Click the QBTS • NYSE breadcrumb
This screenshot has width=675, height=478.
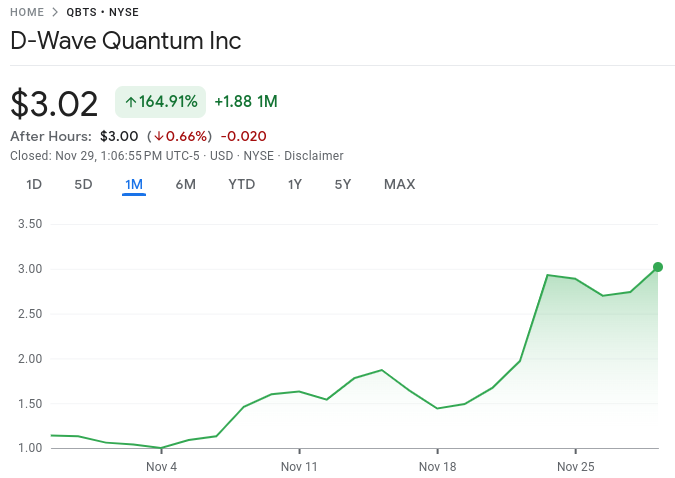tap(102, 12)
